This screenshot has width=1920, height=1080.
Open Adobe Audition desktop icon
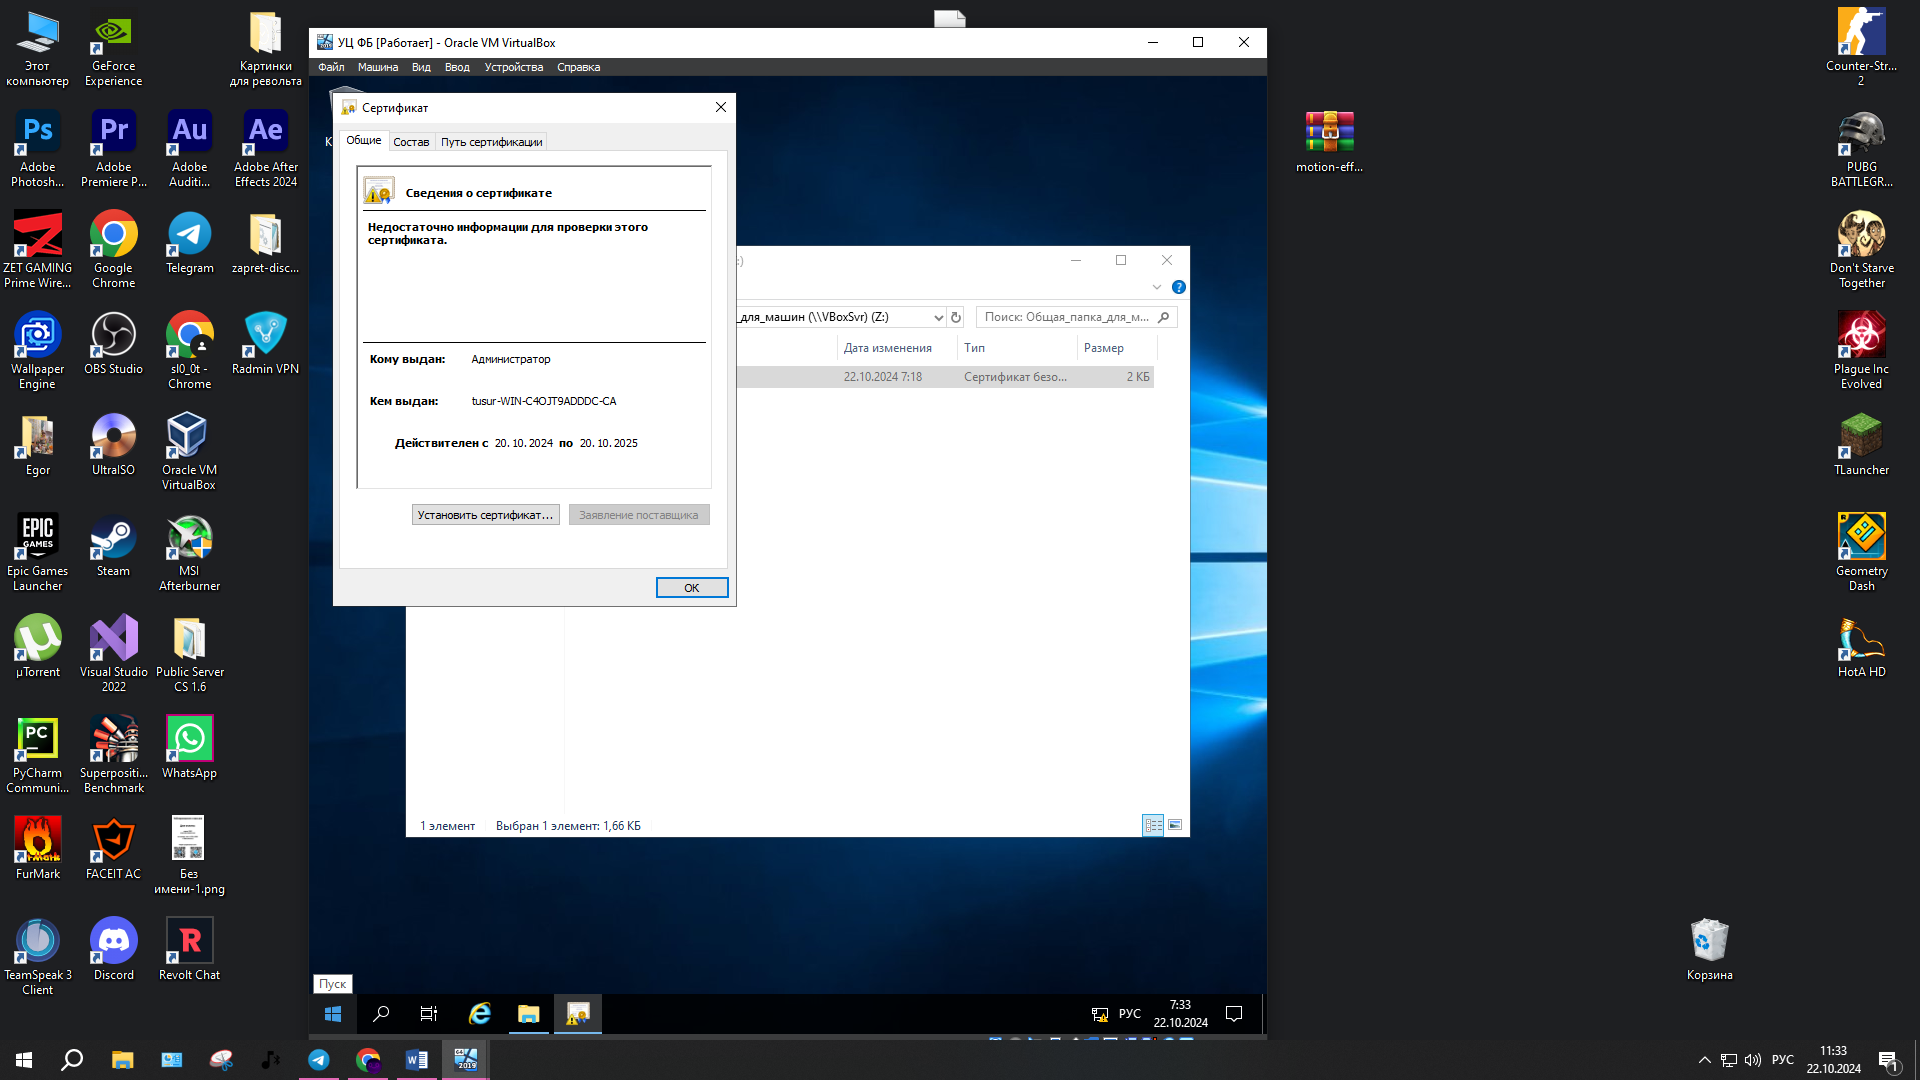click(x=190, y=148)
